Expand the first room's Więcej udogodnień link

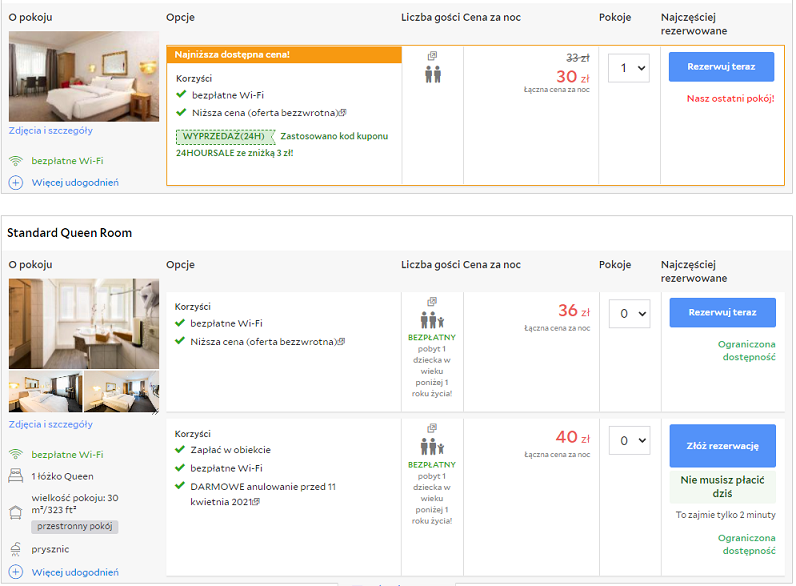75,182
